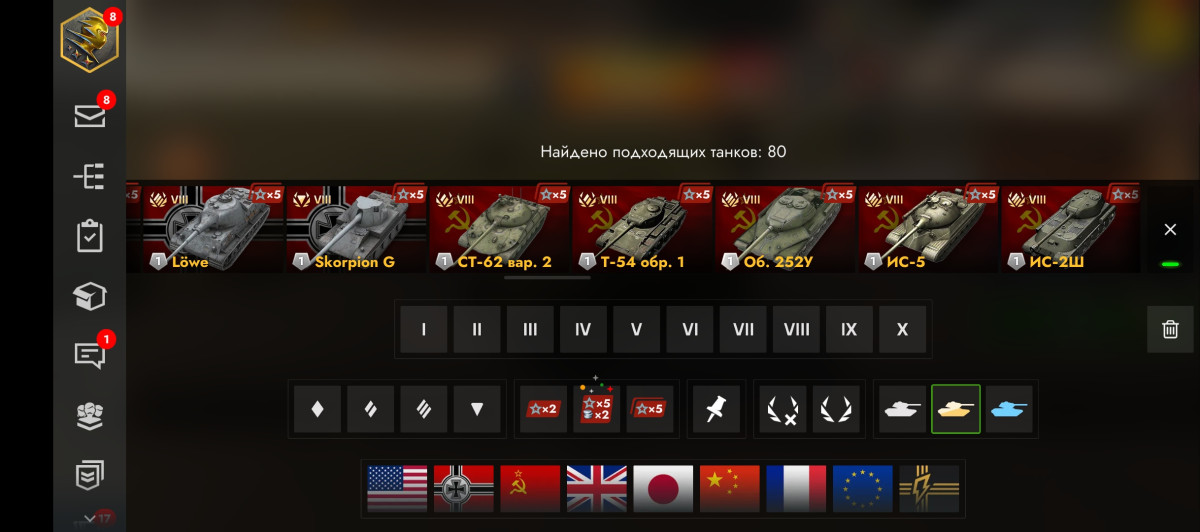Select the Löwe tank card
Viewport: 1200px width, 532px height.
click(x=213, y=228)
